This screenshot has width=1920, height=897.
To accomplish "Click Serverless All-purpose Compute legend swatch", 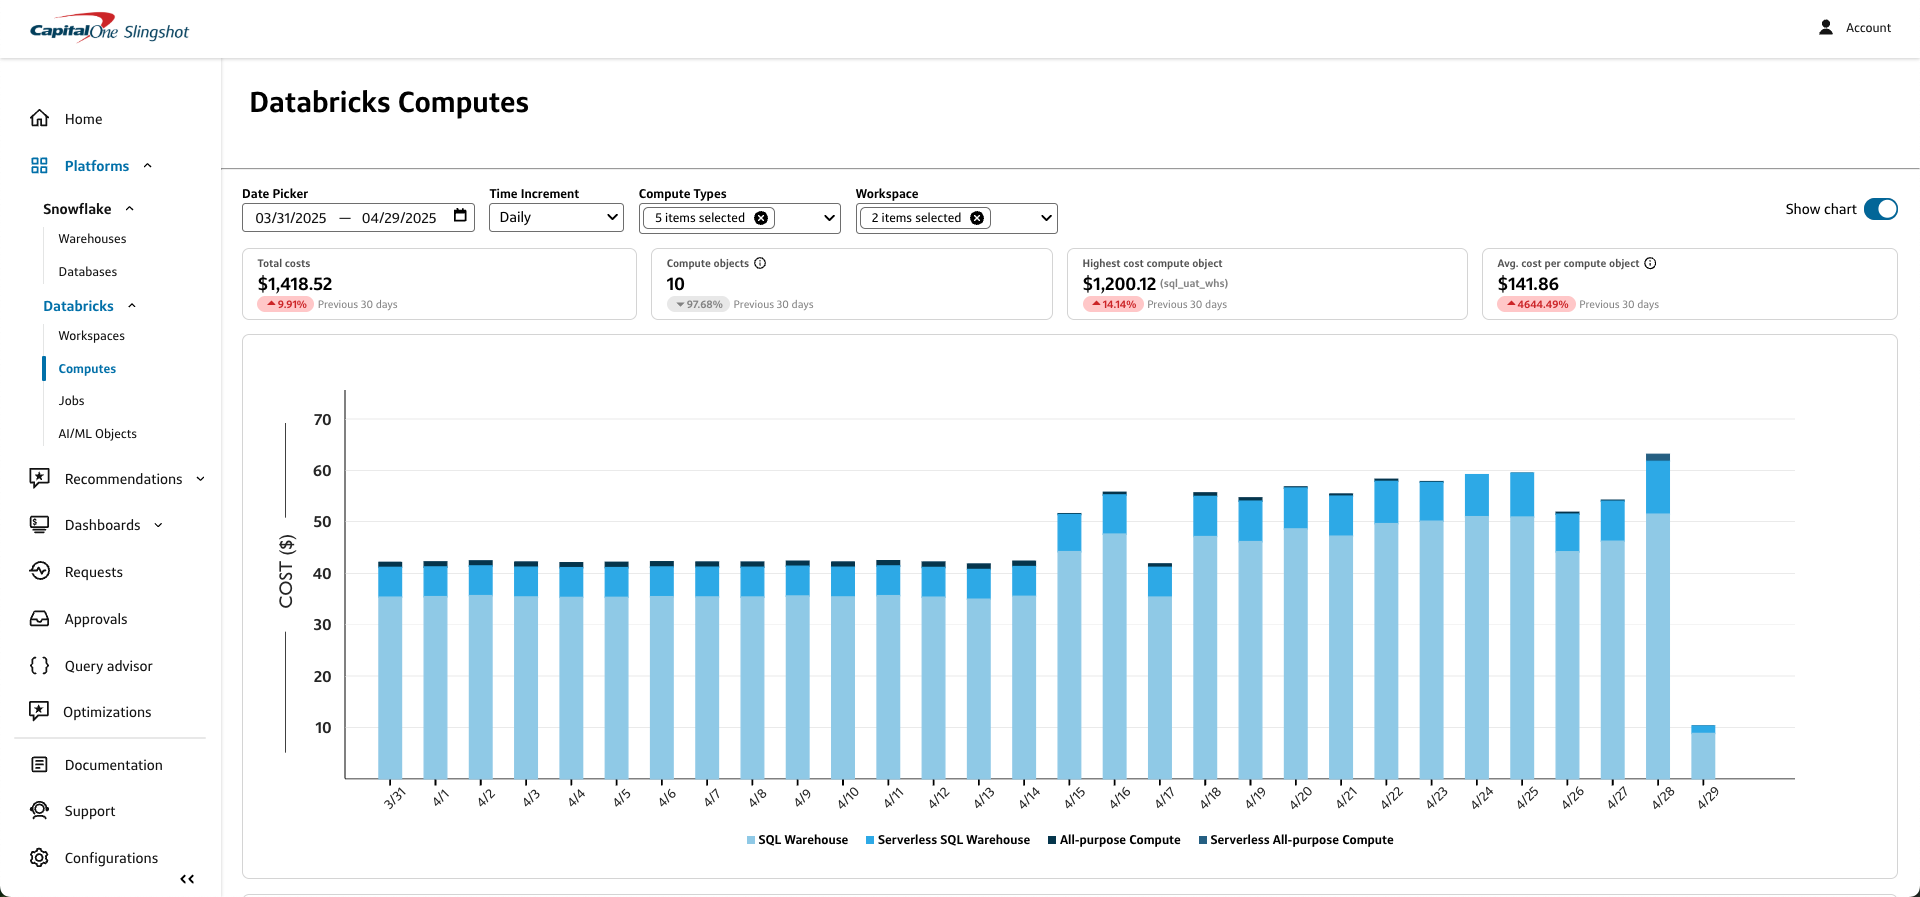I will click(1203, 840).
